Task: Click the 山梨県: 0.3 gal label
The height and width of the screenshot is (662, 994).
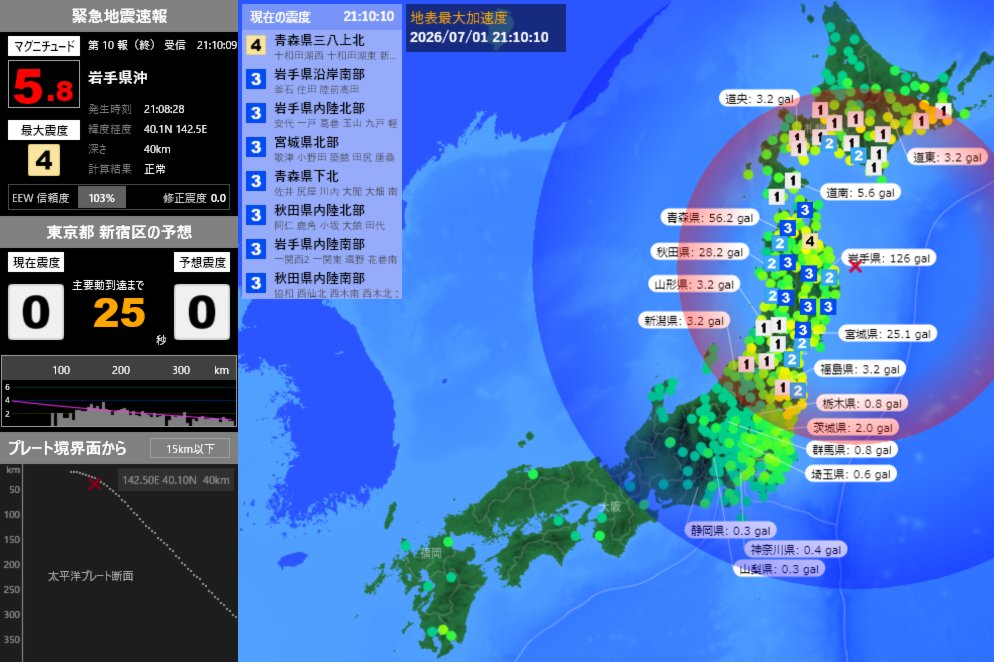Action: point(779,569)
